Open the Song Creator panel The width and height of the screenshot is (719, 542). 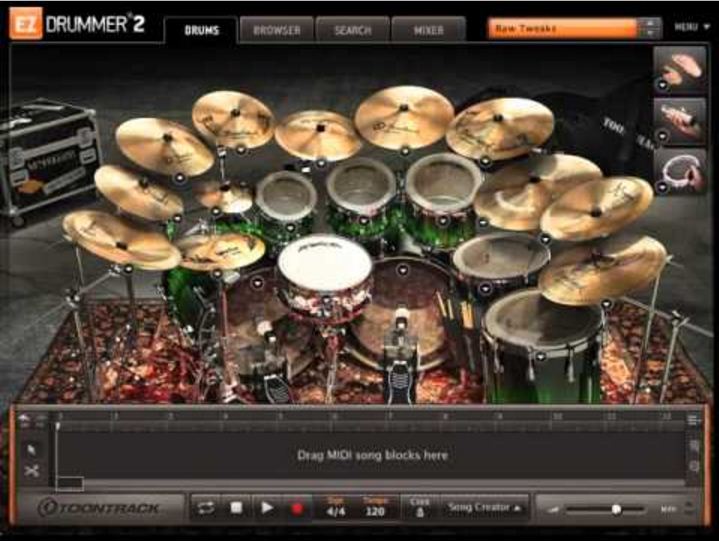[x=484, y=508]
